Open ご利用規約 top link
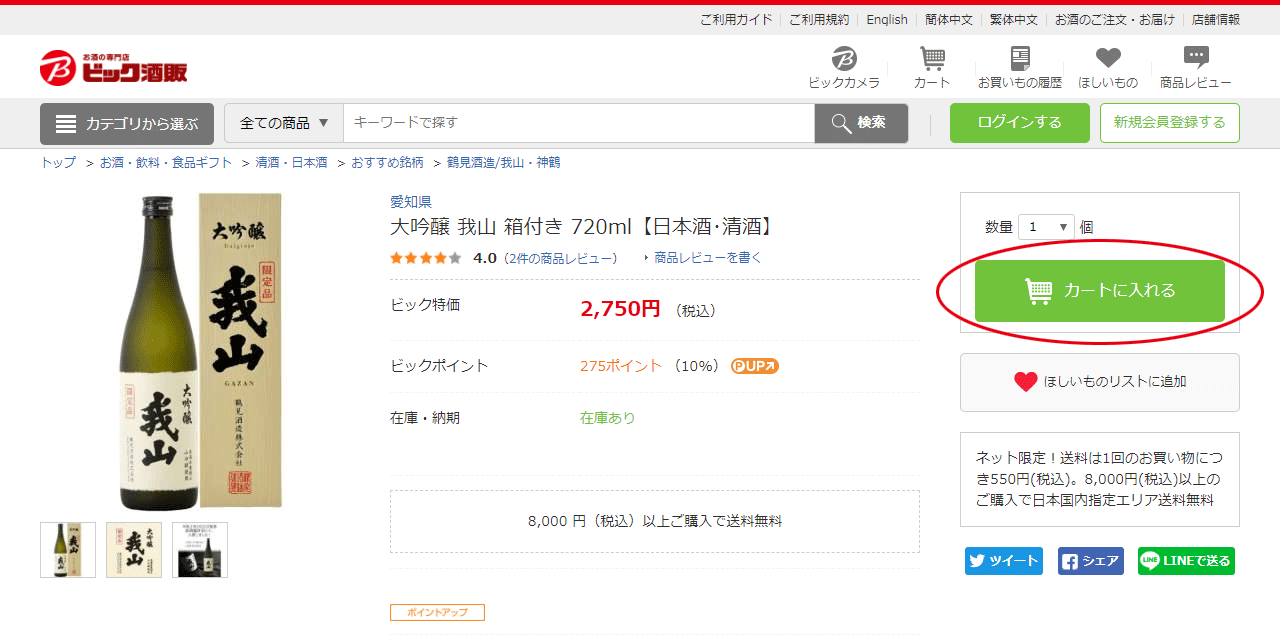The image size is (1280, 643). (819, 20)
